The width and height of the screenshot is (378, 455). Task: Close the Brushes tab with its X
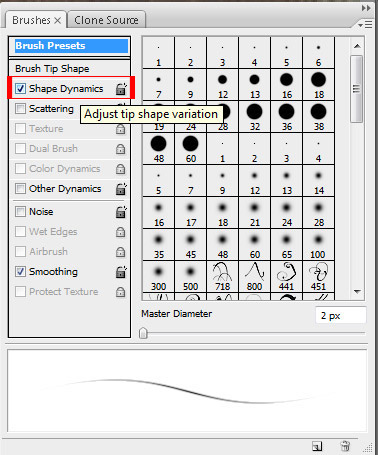[x=58, y=21]
